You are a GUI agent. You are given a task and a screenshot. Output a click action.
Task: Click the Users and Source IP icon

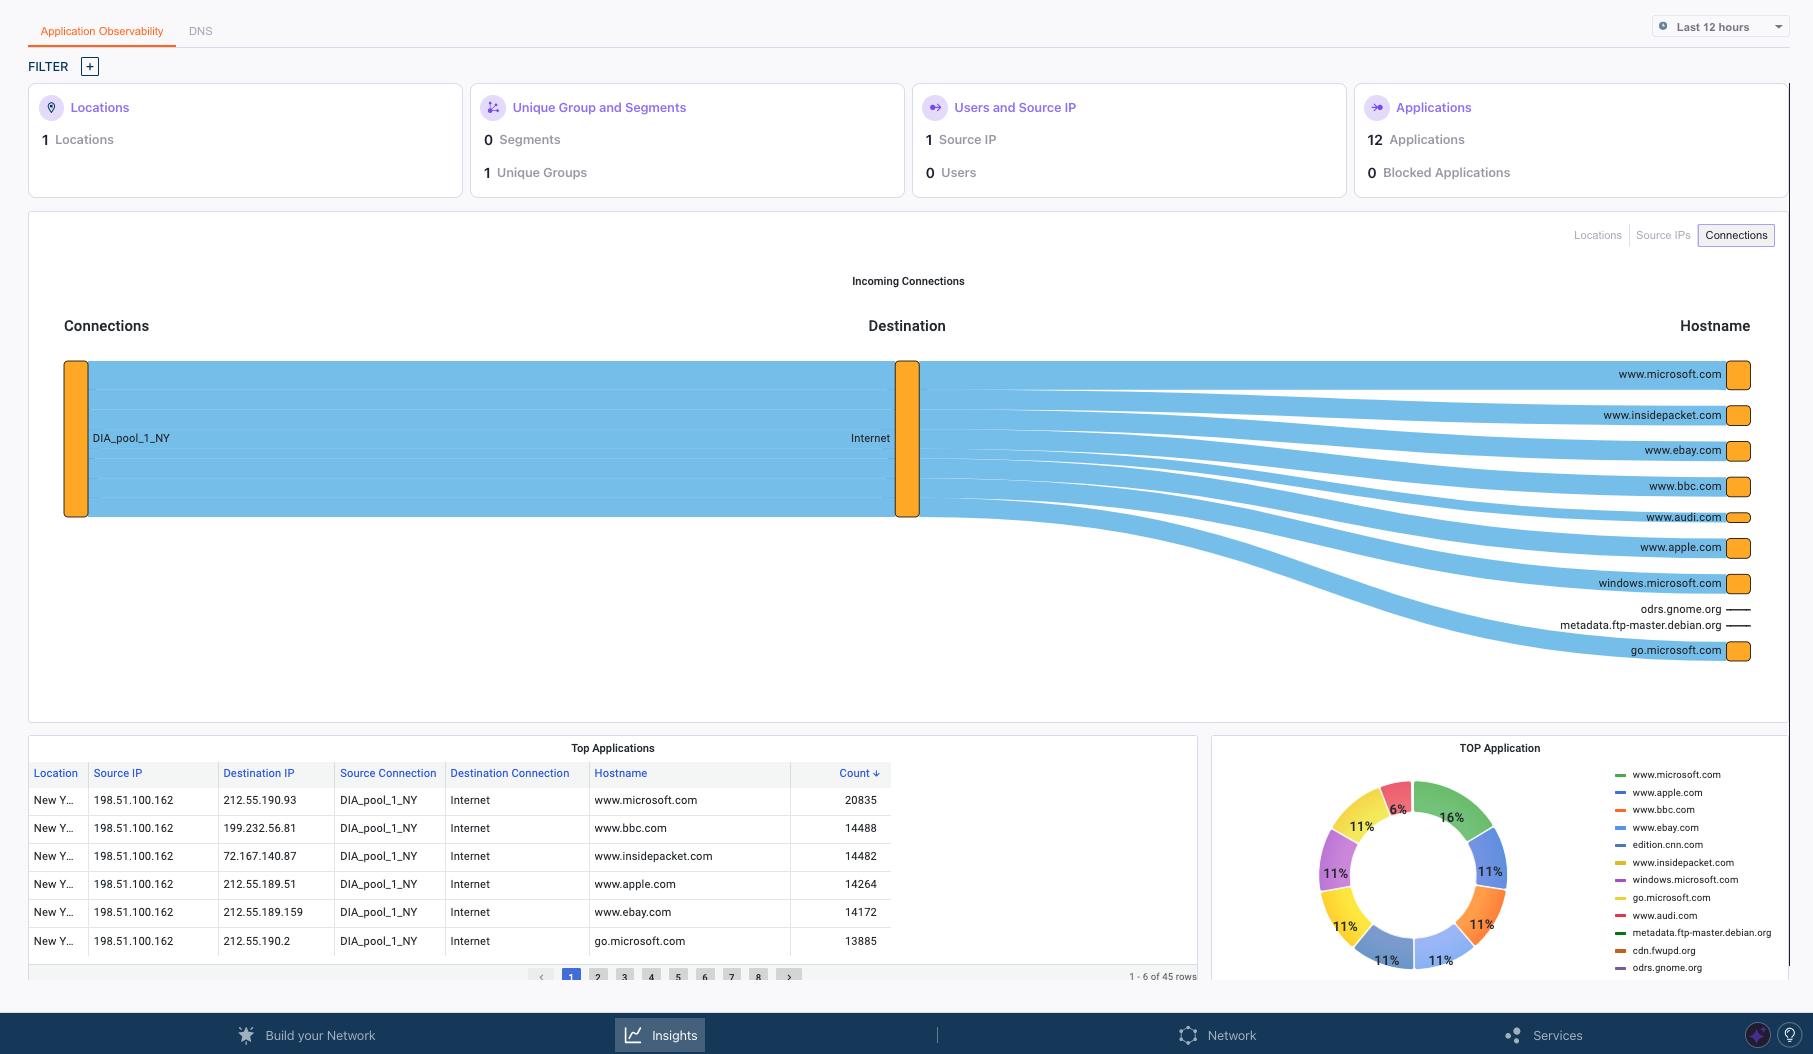[935, 108]
